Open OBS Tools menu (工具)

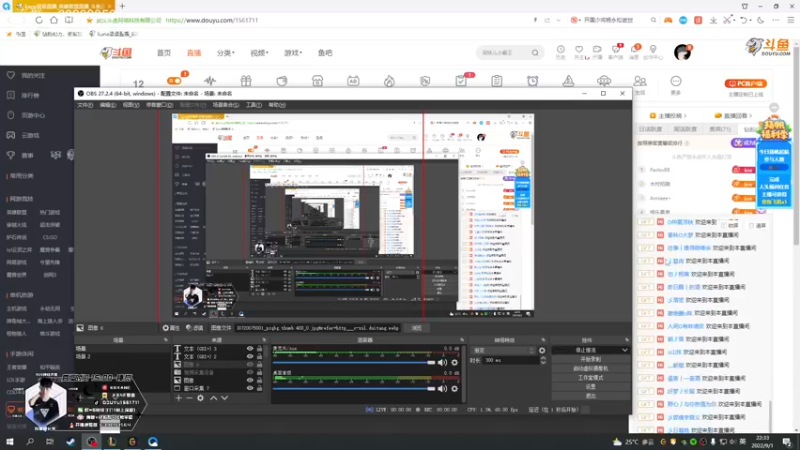pos(254,105)
